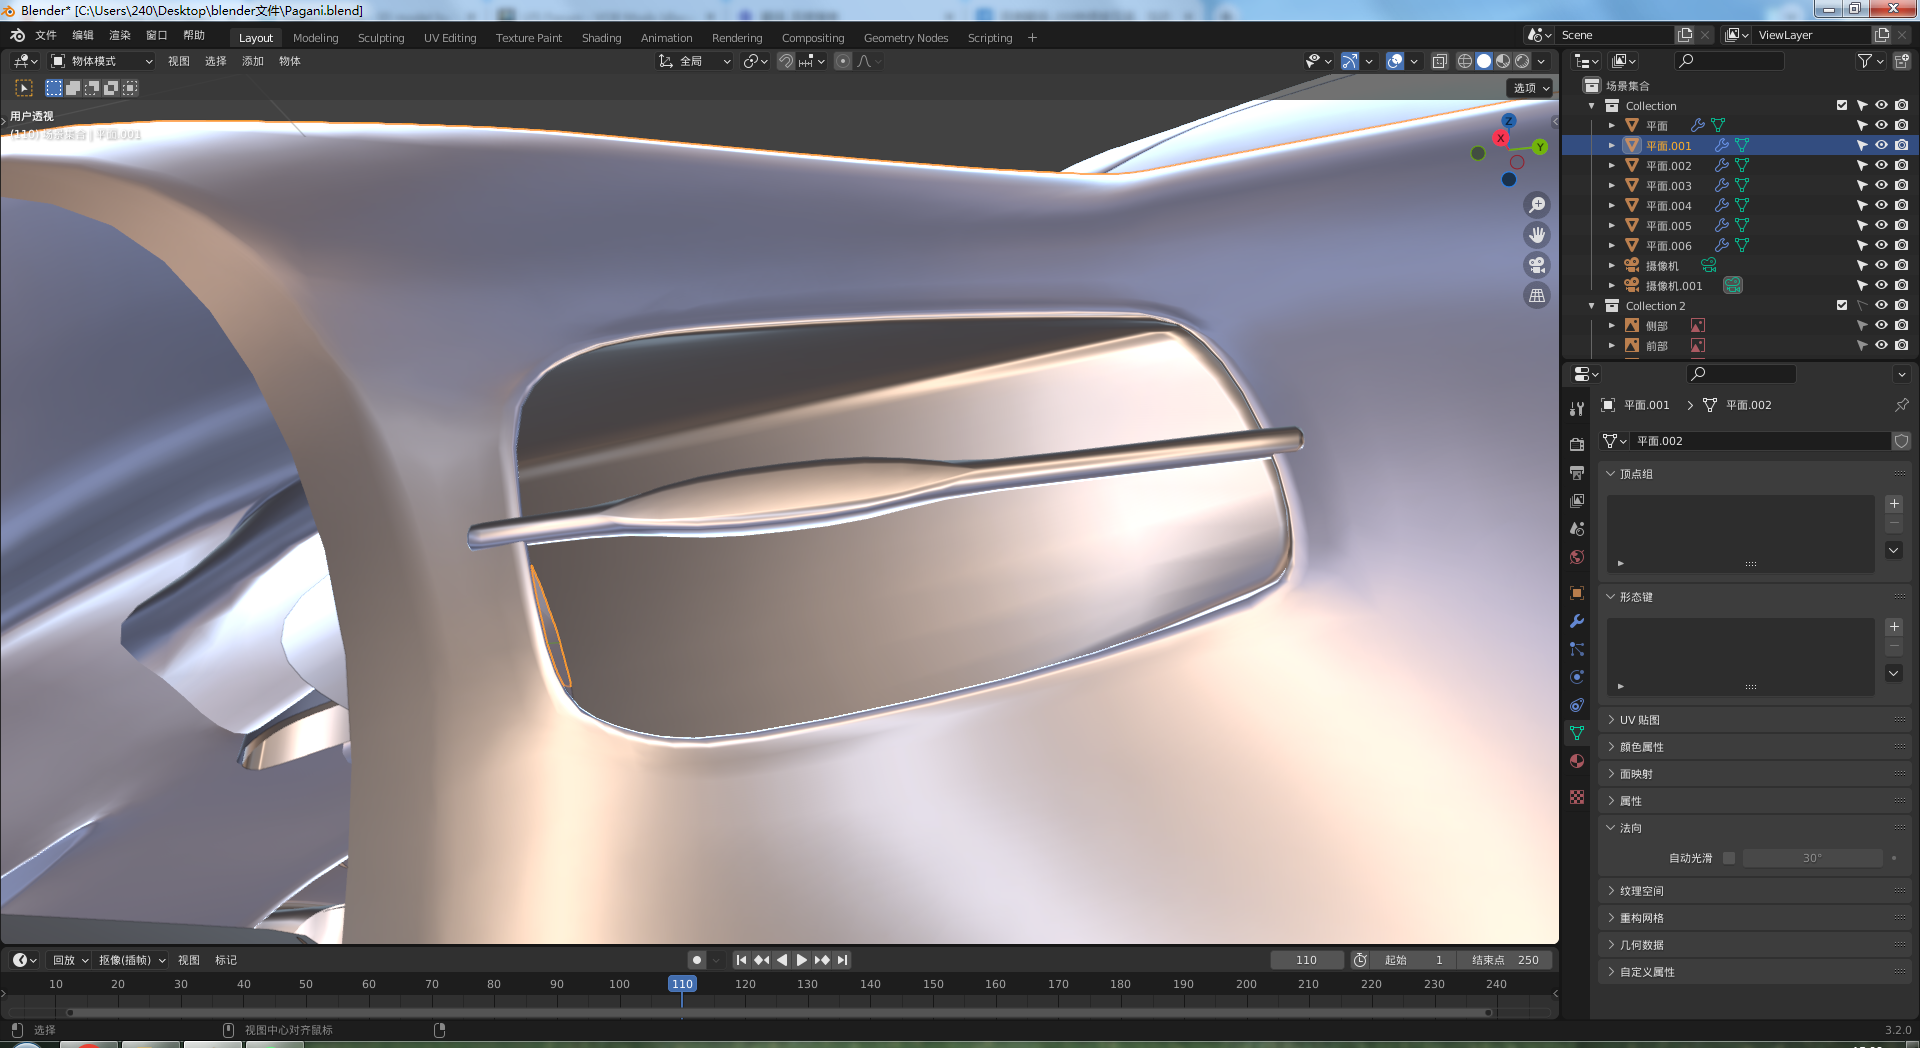Screen dimensions: 1920x1048
Task: Open the 文件 menu
Action: 46,35
